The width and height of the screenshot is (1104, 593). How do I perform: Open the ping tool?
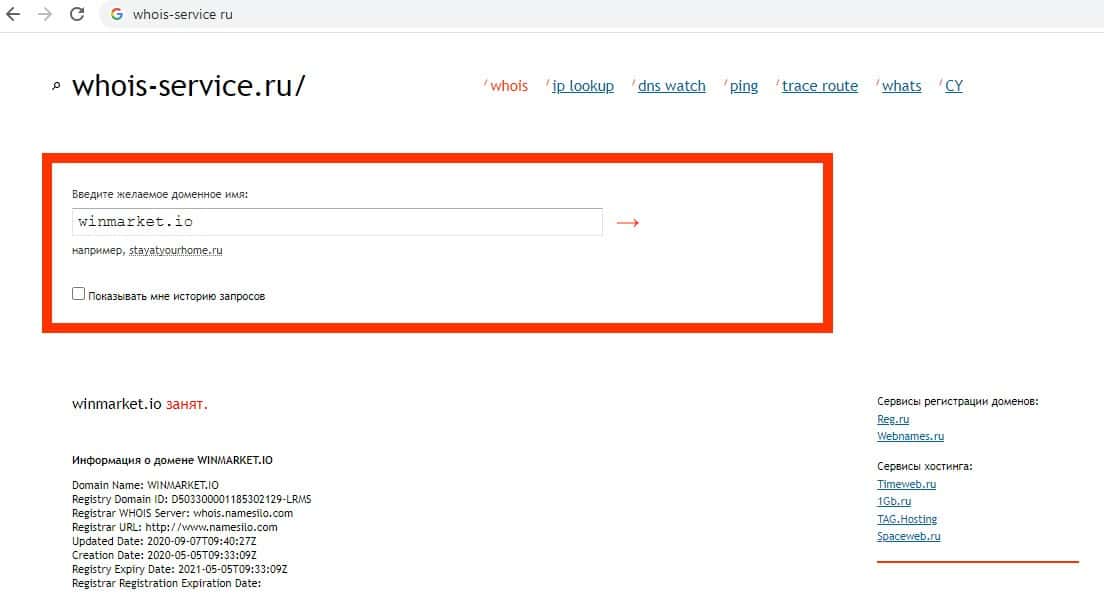tap(744, 86)
